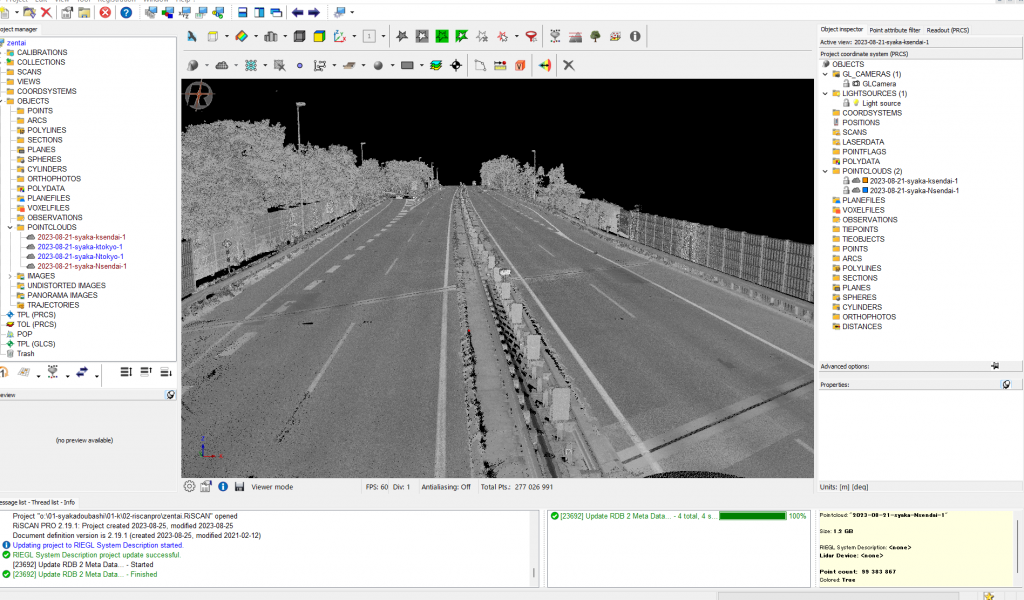Image resolution: width=1024 pixels, height=600 pixels.
Task: Click the cyan mesh grid icon
Action: pos(251,65)
